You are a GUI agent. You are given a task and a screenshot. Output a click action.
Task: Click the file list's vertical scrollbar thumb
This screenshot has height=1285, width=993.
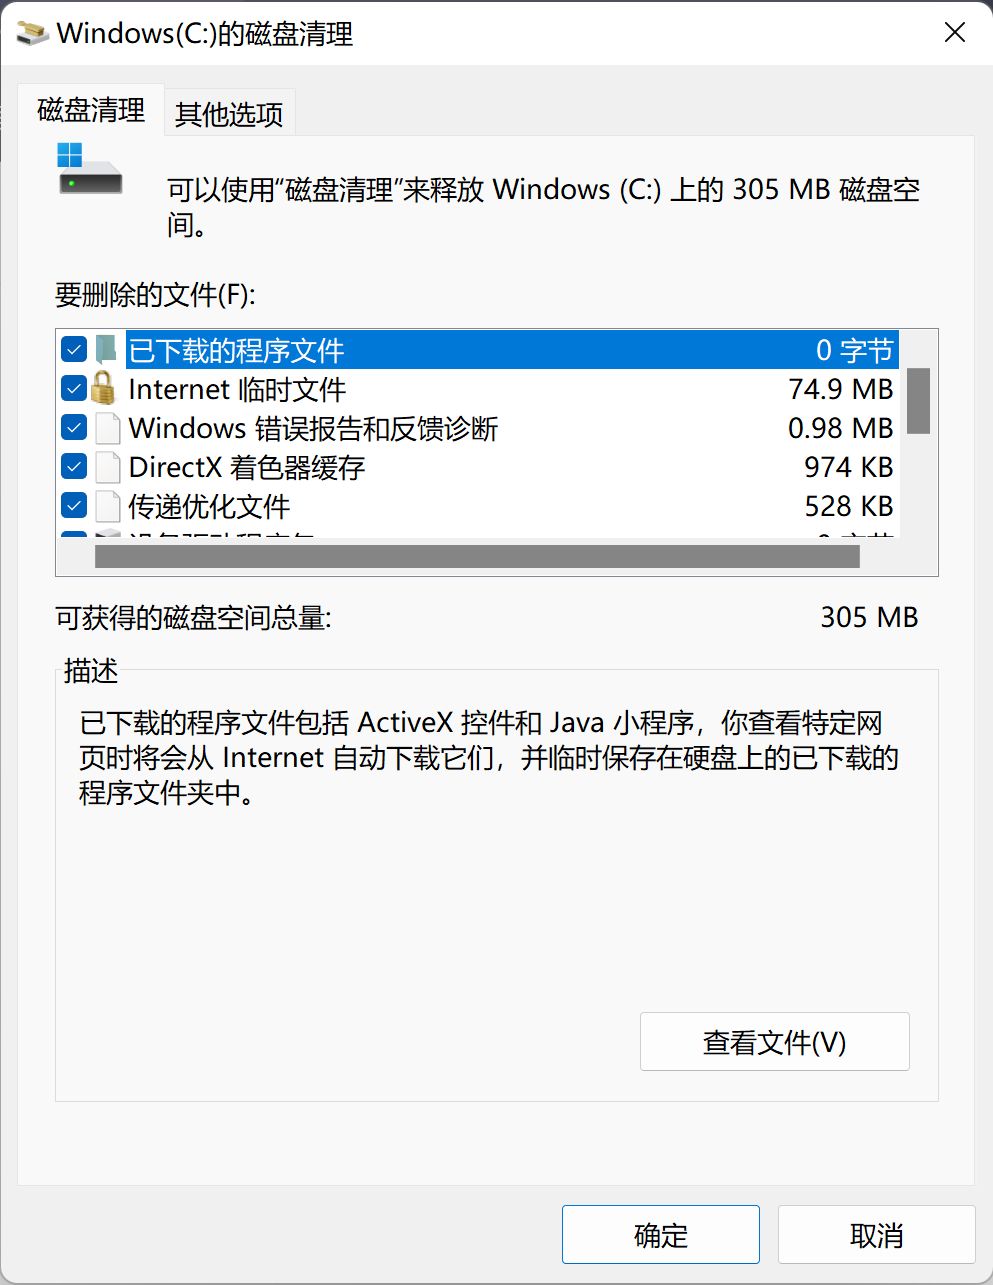coord(918,400)
